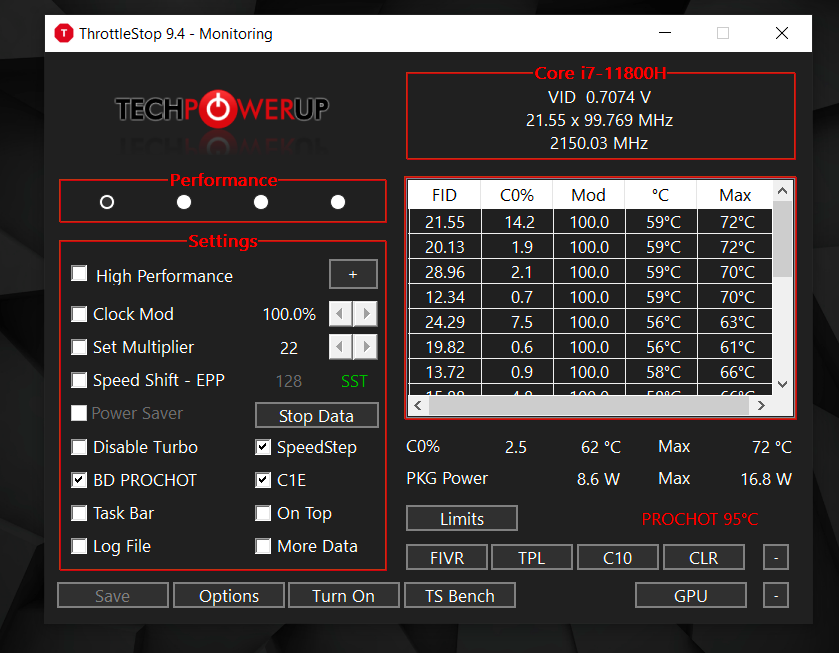Click the Max column header

pyautogui.click(x=735, y=195)
